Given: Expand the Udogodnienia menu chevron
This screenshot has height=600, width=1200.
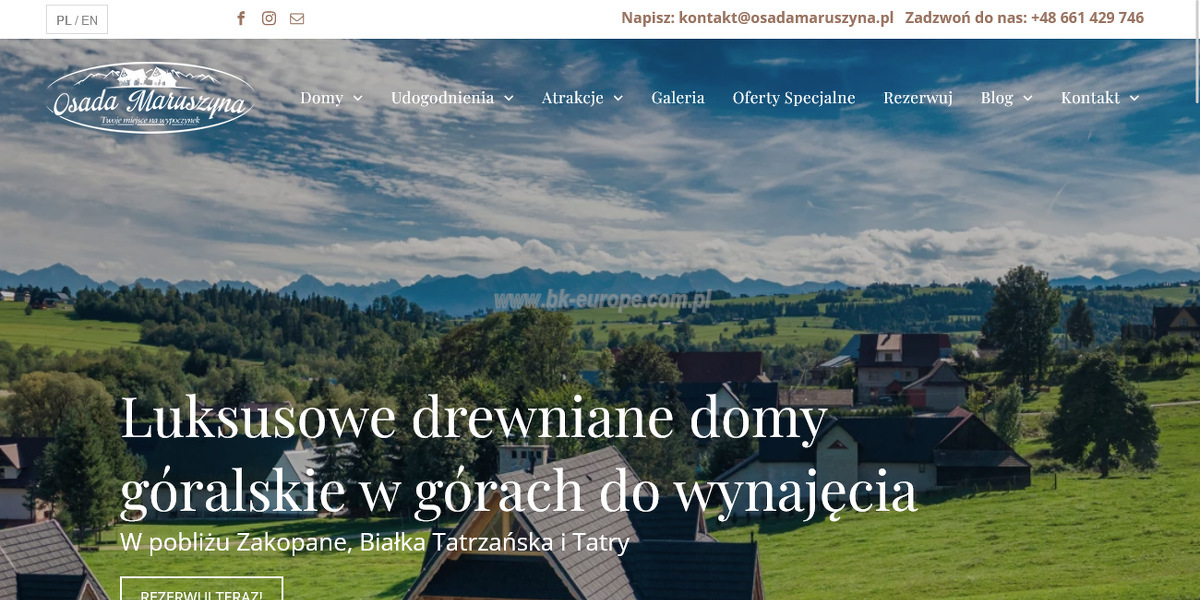Looking at the screenshot, I should pyautogui.click(x=509, y=98).
